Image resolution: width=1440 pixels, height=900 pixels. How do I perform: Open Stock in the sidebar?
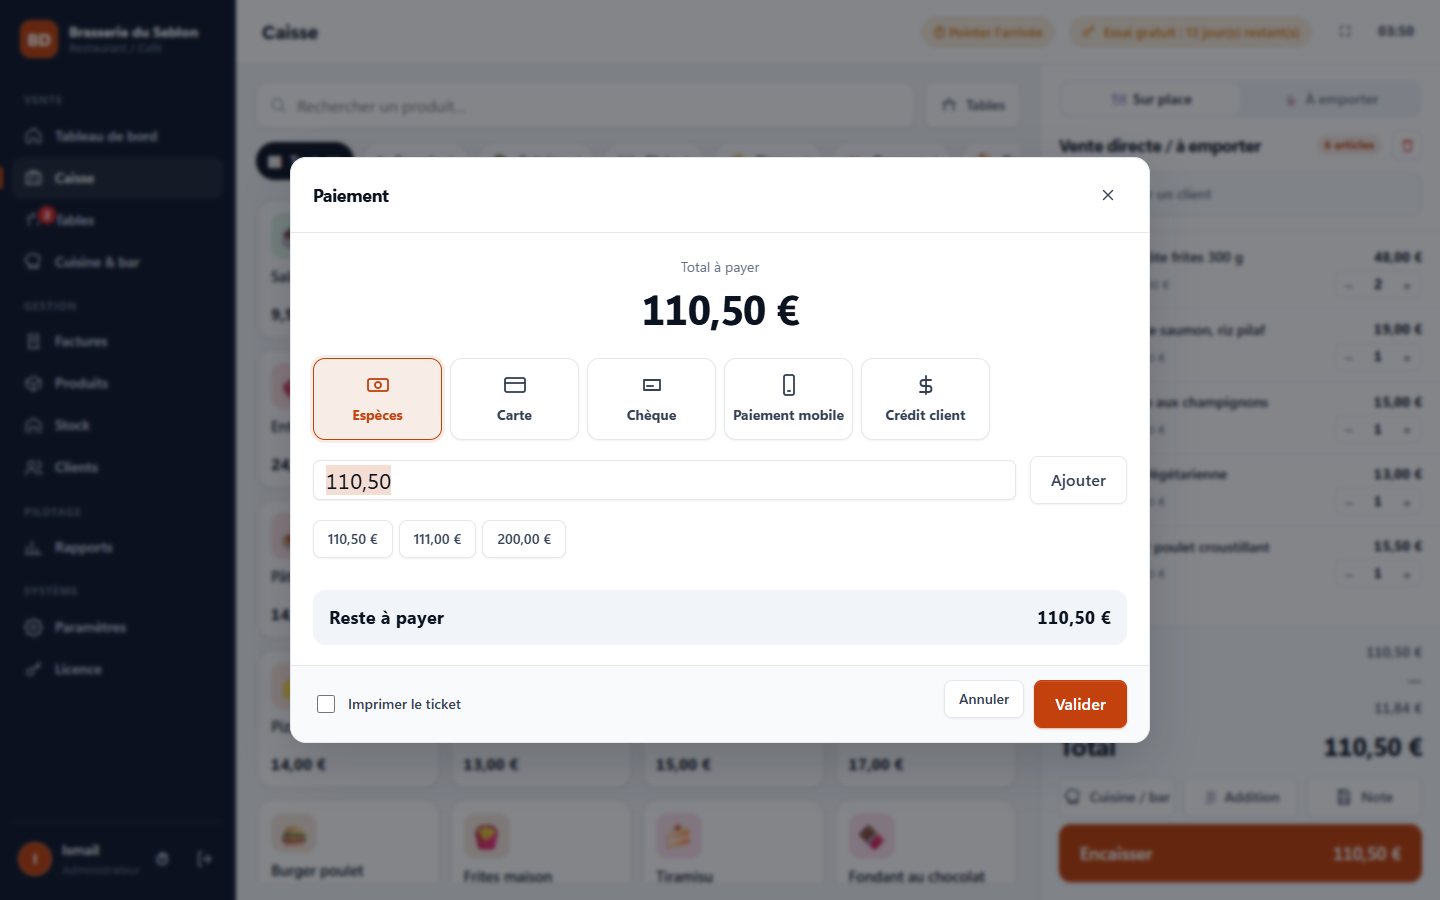pyautogui.click(x=118, y=425)
